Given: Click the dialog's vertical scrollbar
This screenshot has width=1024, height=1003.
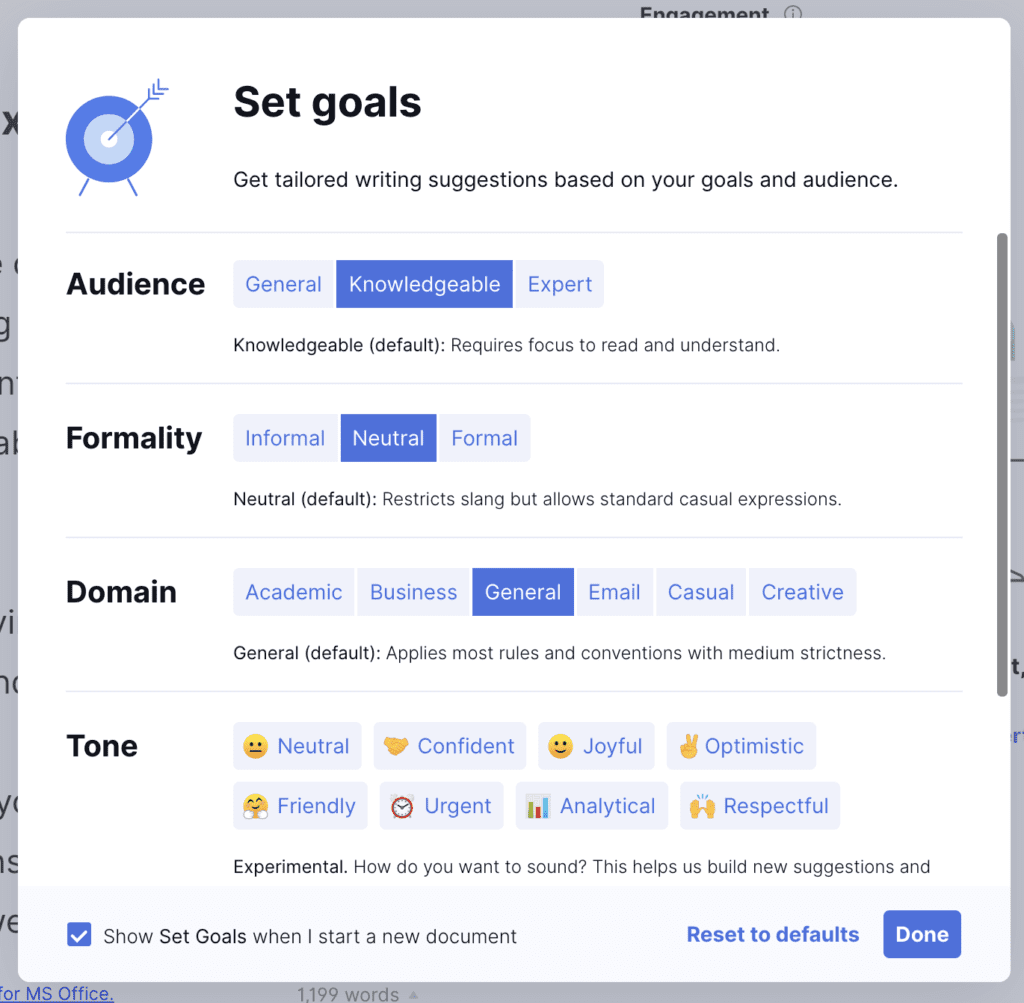Looking at the screenshot, I should pos(1002,465).
